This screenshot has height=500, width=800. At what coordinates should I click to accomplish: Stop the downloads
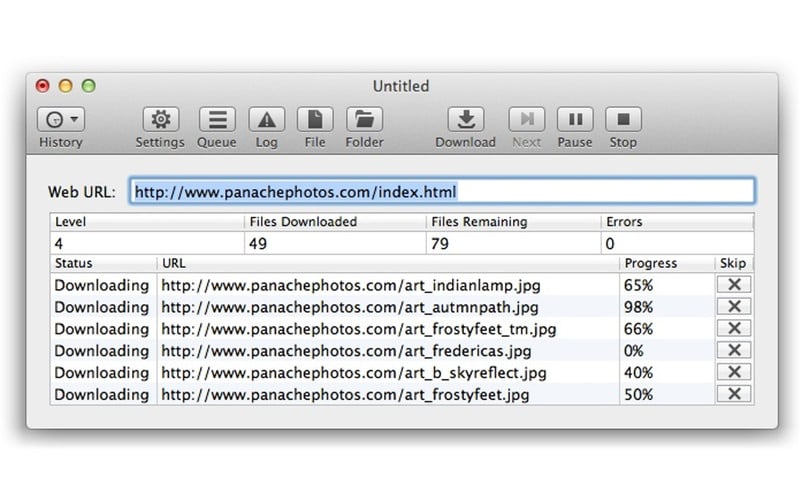[x=623, y=119]
